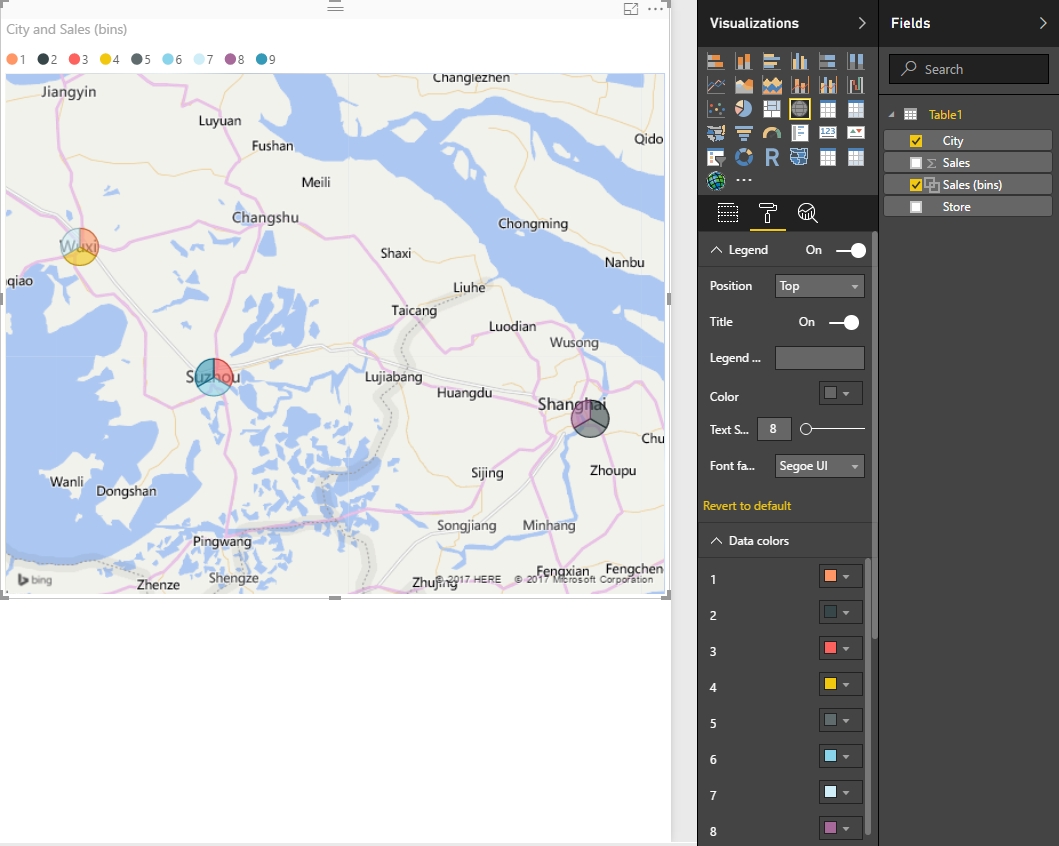Select the funnel chart visualization
The image size is (1059, 846).
(x=744, y=133)
